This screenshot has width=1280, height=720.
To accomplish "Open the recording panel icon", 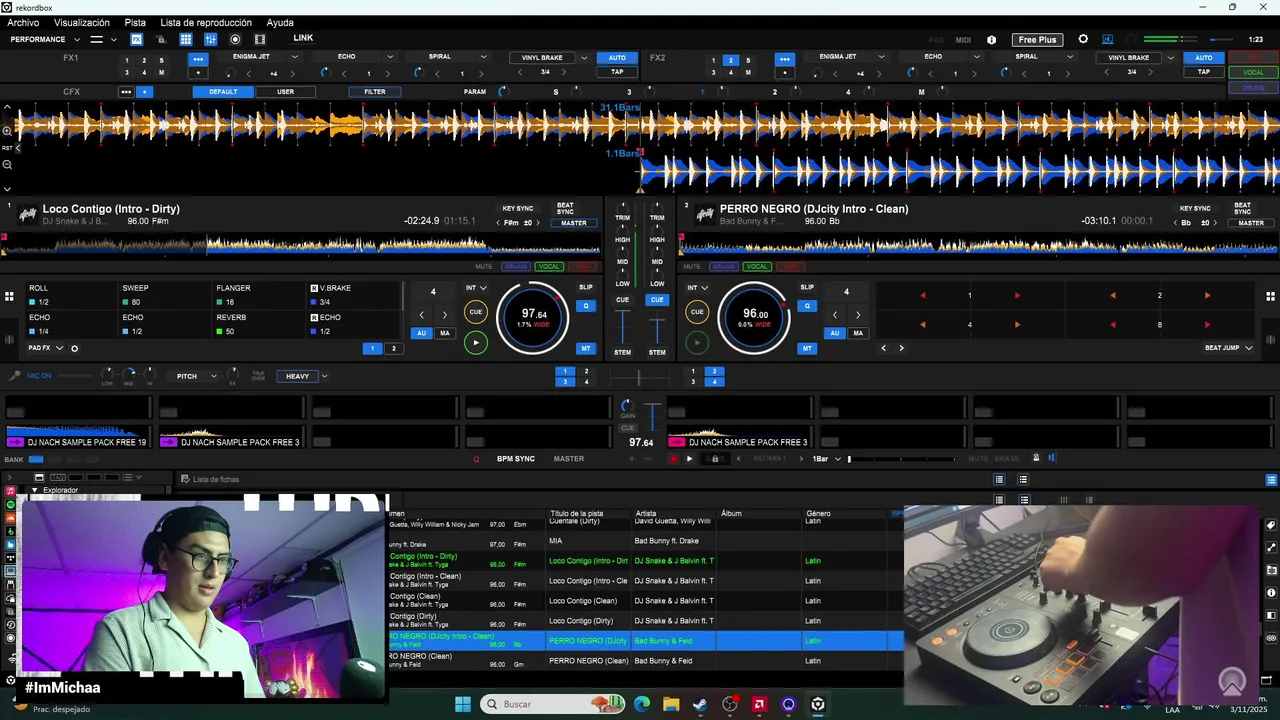I will point(235,39).
